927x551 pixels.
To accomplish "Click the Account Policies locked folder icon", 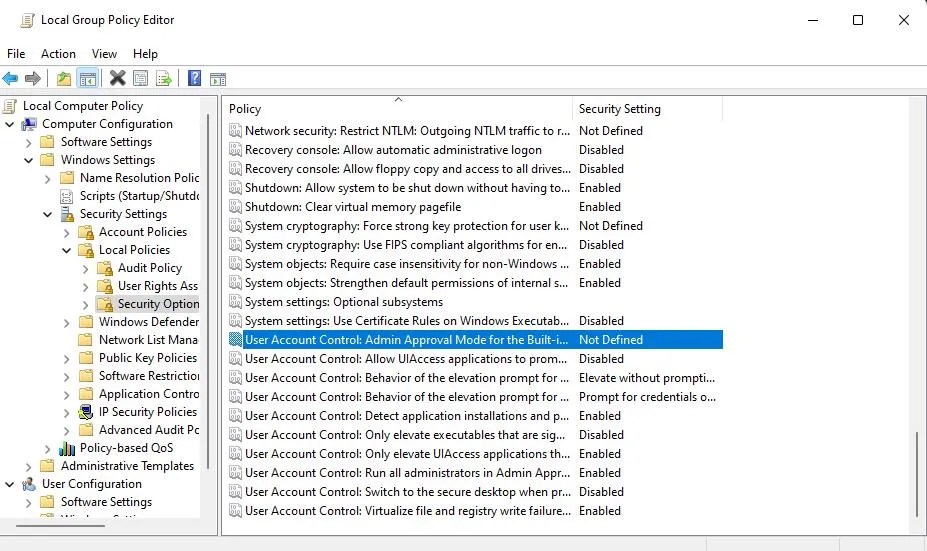I will point(86,232).
